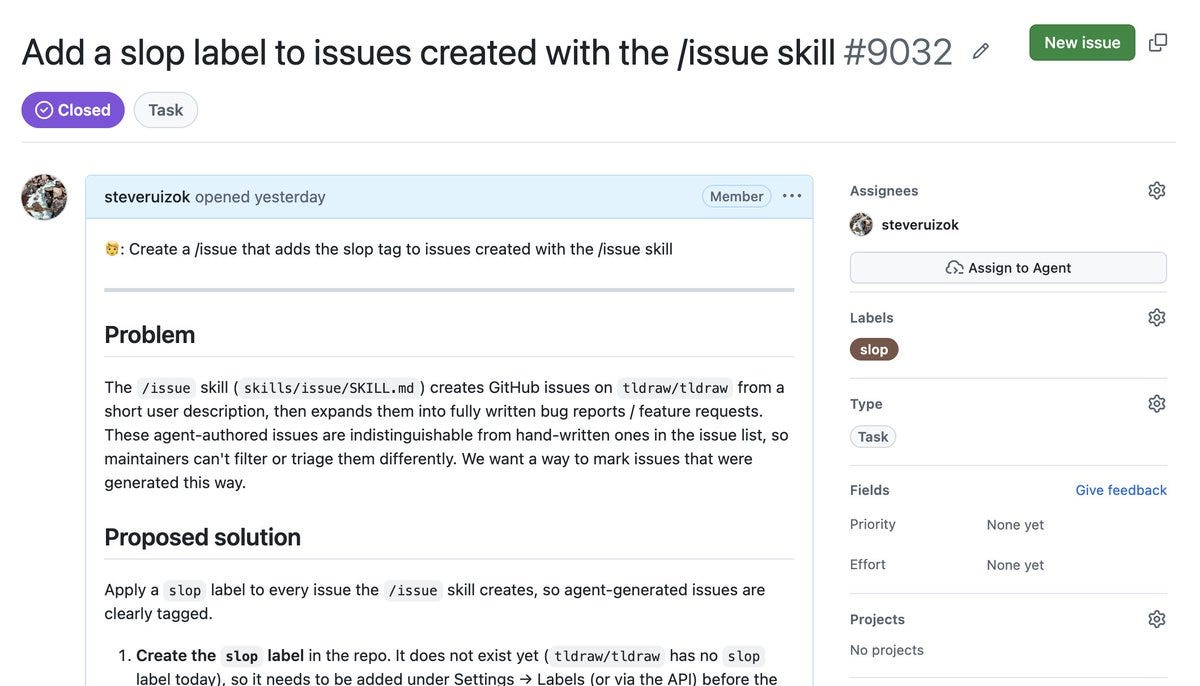The width and height of the screenshot is (1200, 686).
Task: Click the Give feedback link
Action: 1121,490
